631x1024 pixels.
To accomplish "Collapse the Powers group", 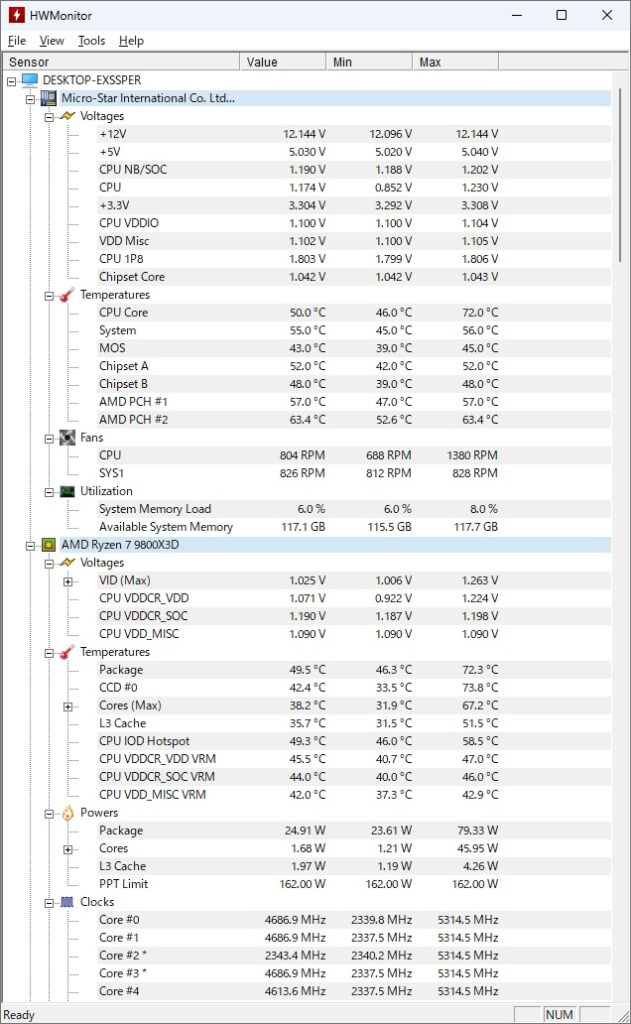I will (x=49, y=814).
